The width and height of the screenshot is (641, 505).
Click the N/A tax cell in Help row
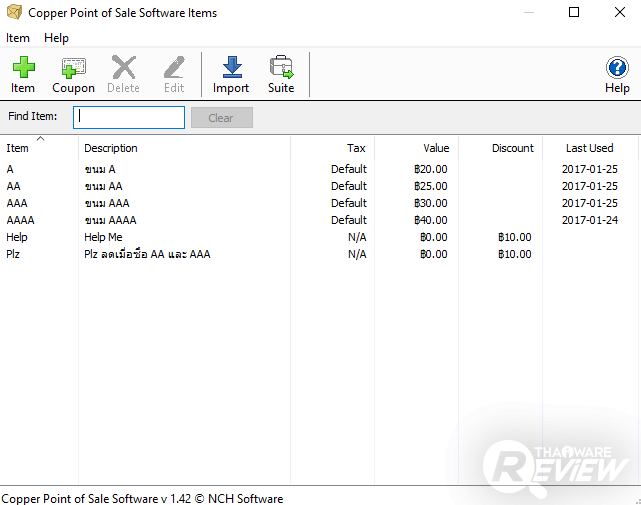pyautogui.click(x=357, y=237)
